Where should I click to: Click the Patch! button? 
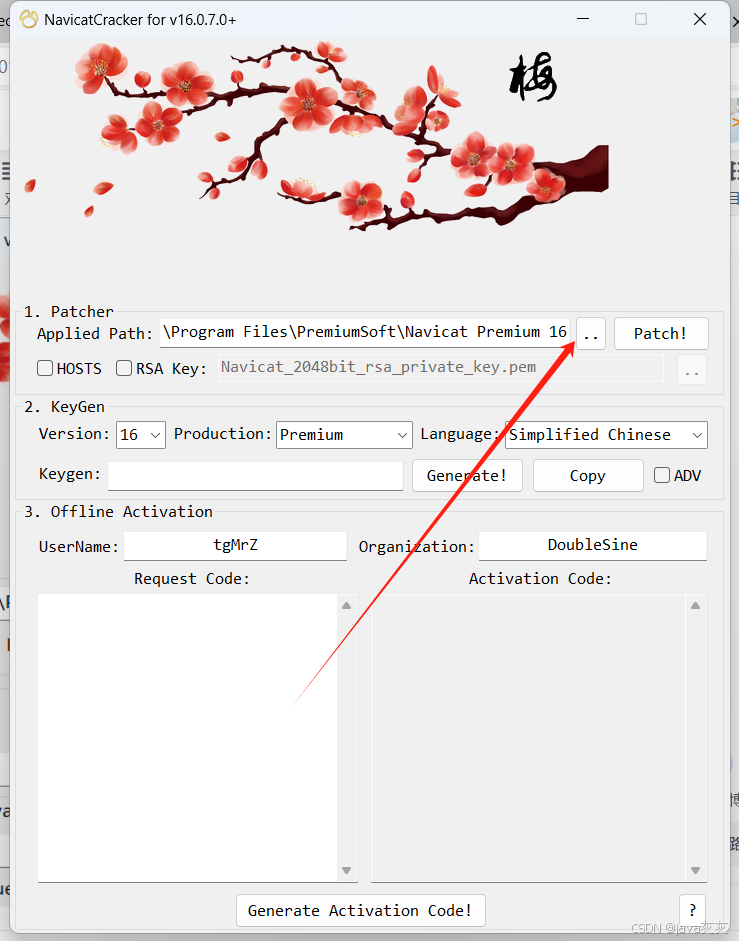point(661,334)
